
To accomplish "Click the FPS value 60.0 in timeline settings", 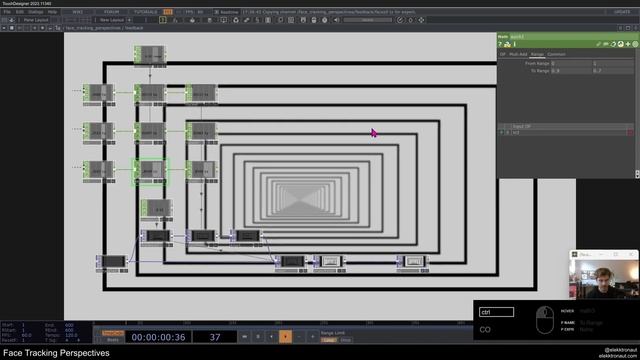I will [27, 335].
